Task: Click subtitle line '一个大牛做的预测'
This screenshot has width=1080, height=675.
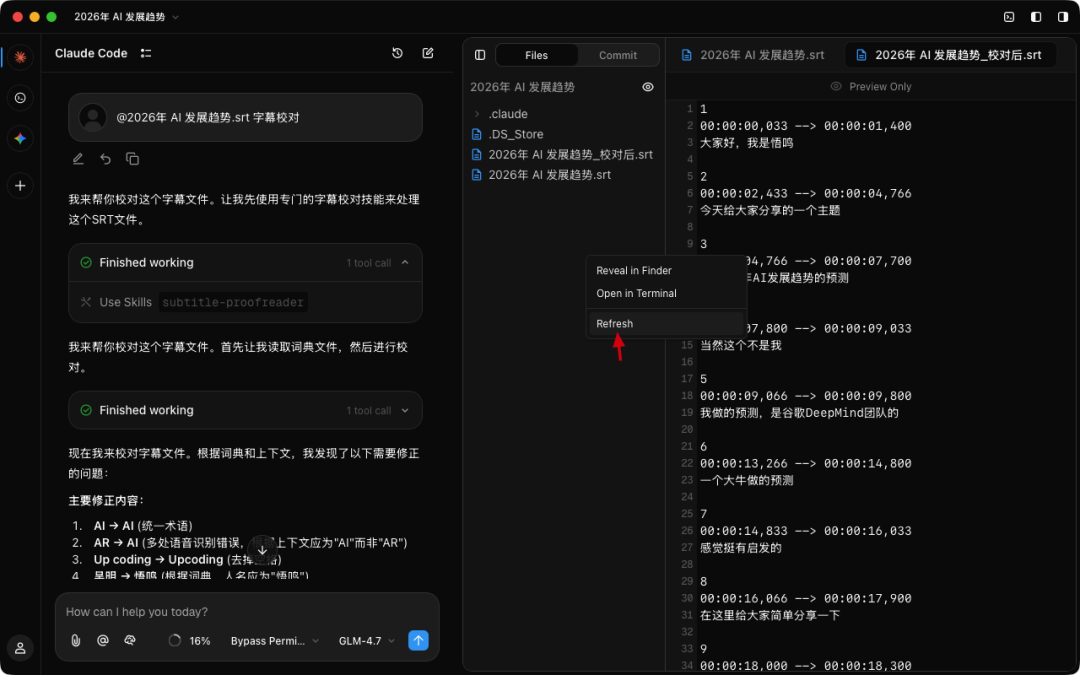Action: click(x=747, y=481)
